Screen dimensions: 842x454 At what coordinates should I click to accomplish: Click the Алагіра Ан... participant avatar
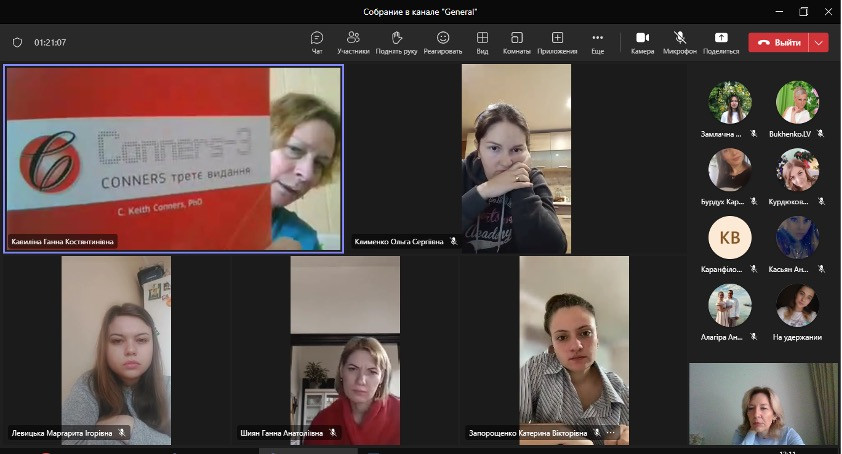(730, 305)
